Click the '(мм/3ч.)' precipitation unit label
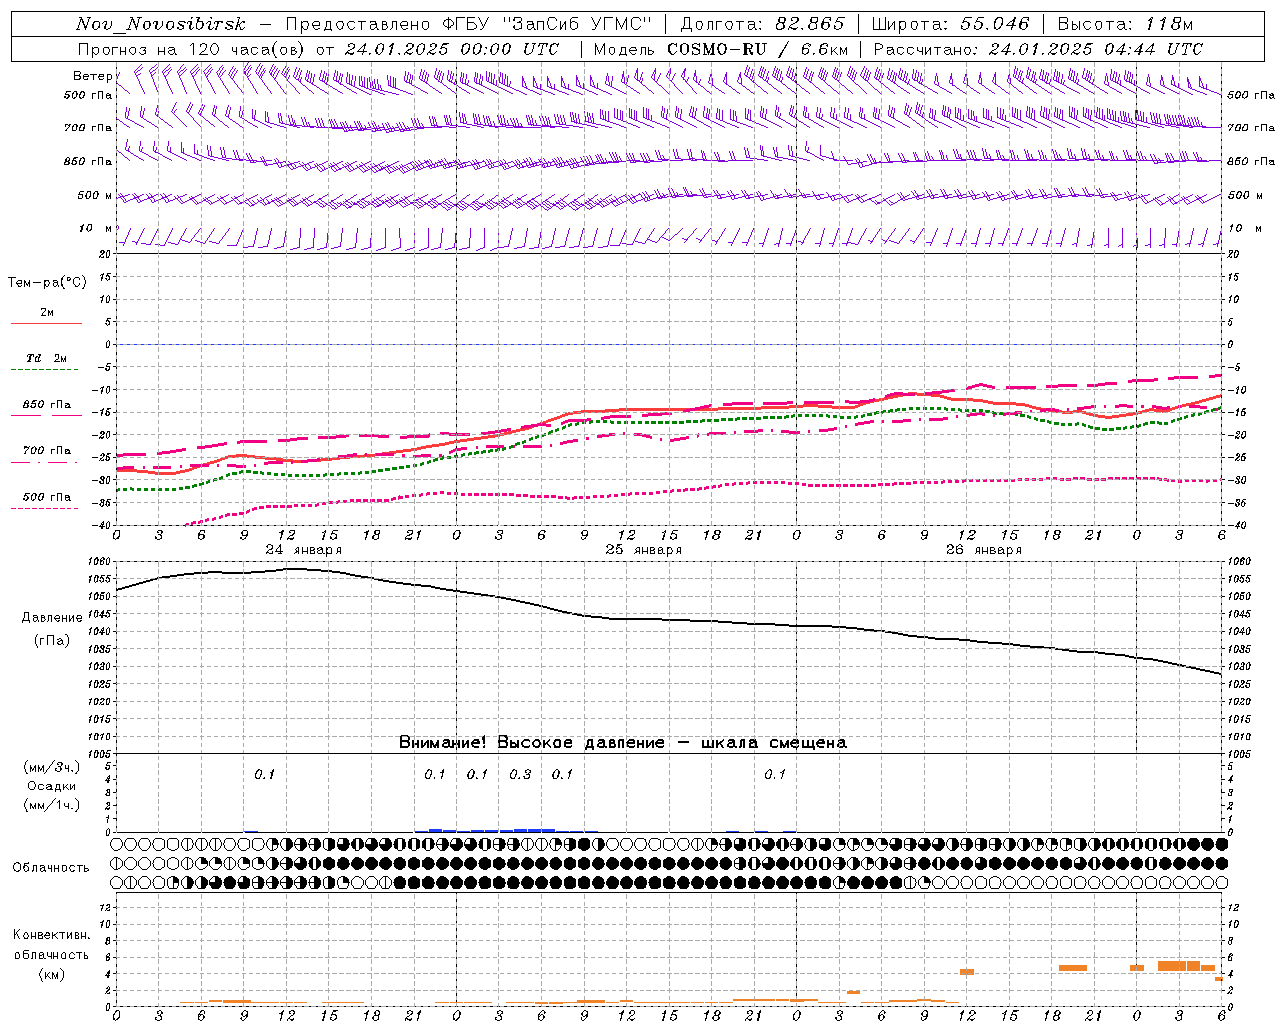 52,767
